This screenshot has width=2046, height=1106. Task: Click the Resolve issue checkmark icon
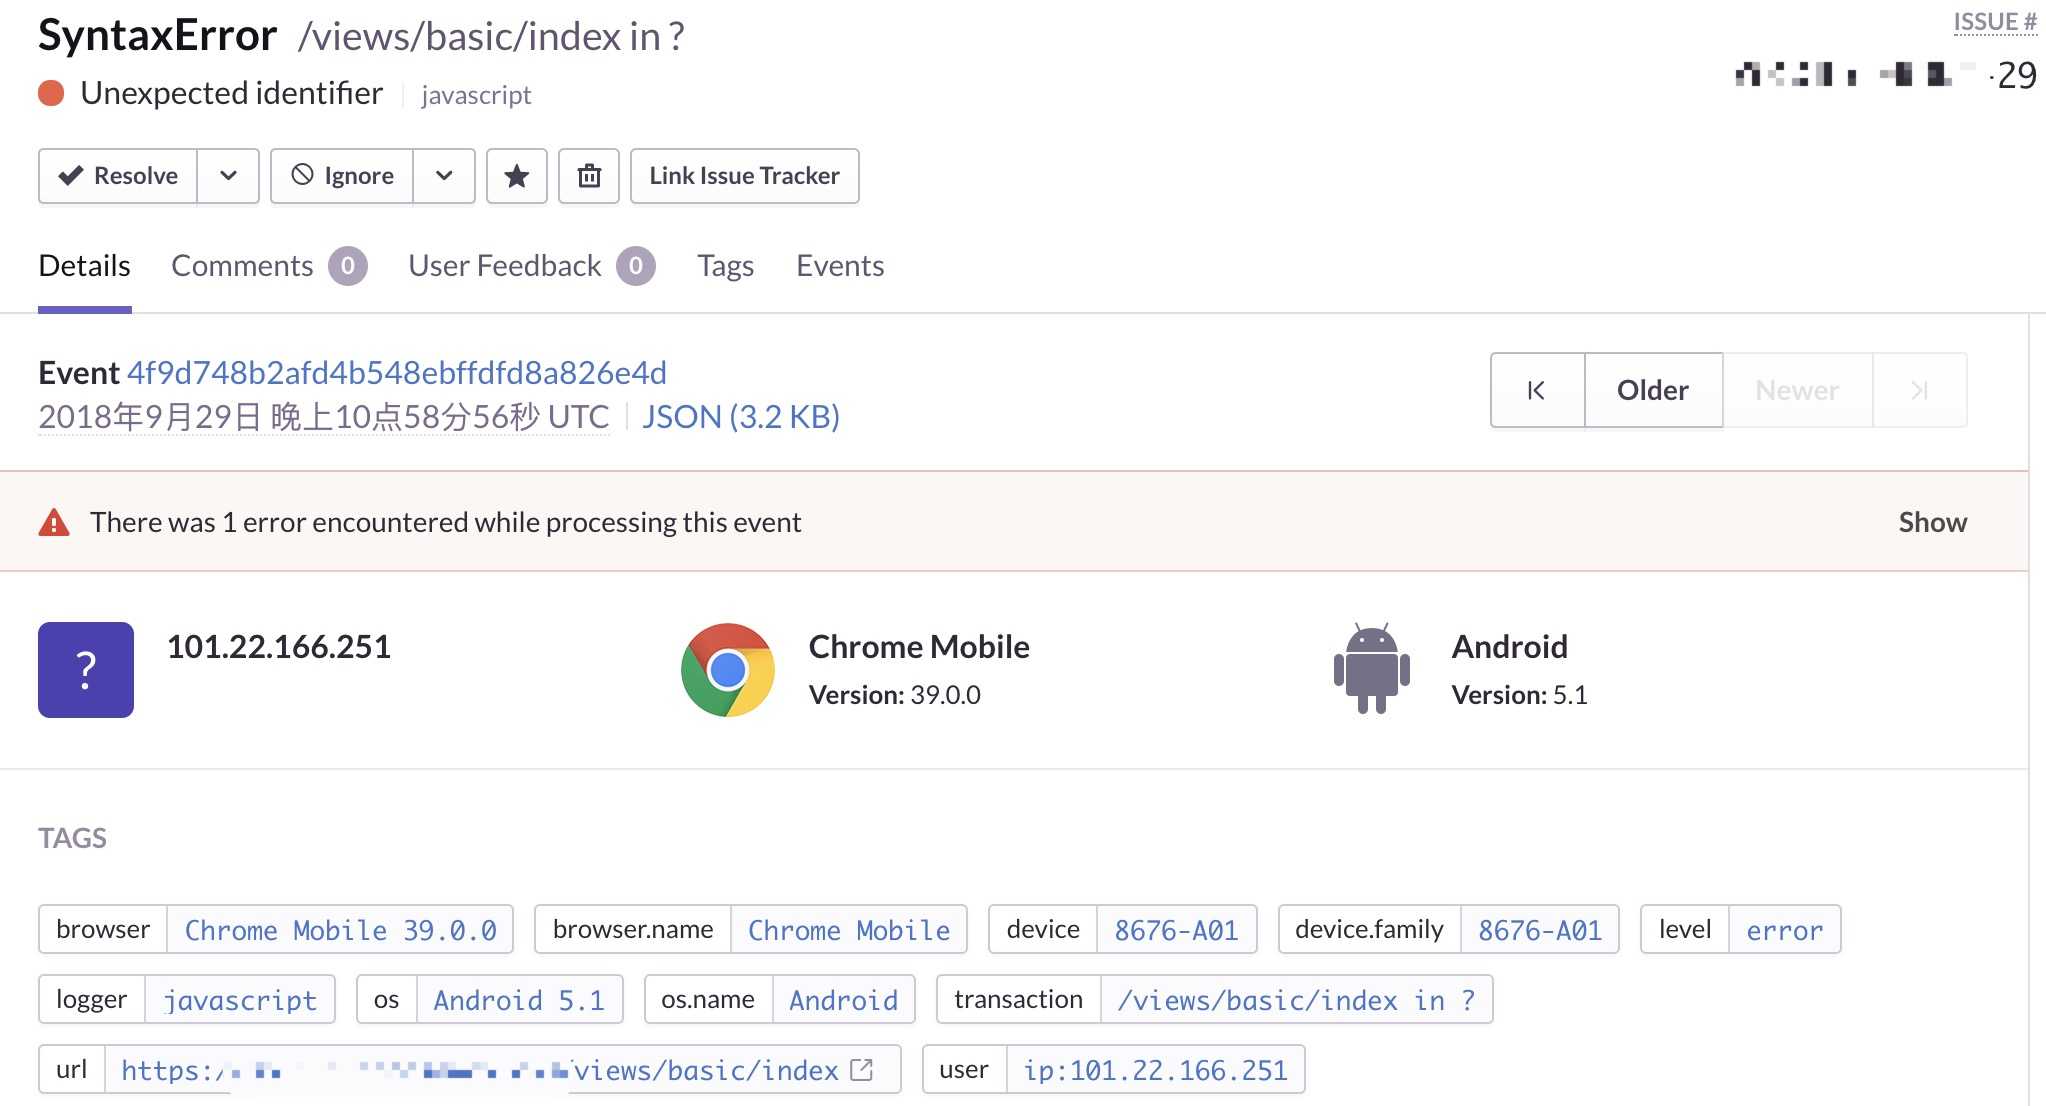[x=71, y=174]
